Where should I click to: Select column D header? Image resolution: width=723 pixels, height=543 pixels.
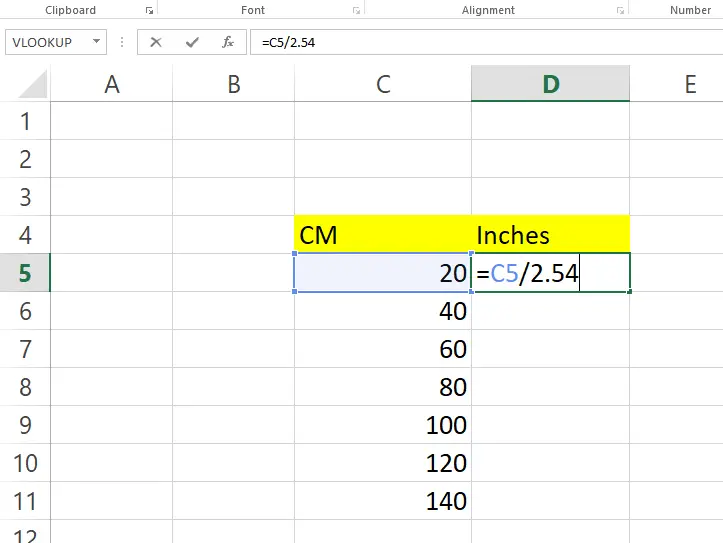click(x=551, y=84)
